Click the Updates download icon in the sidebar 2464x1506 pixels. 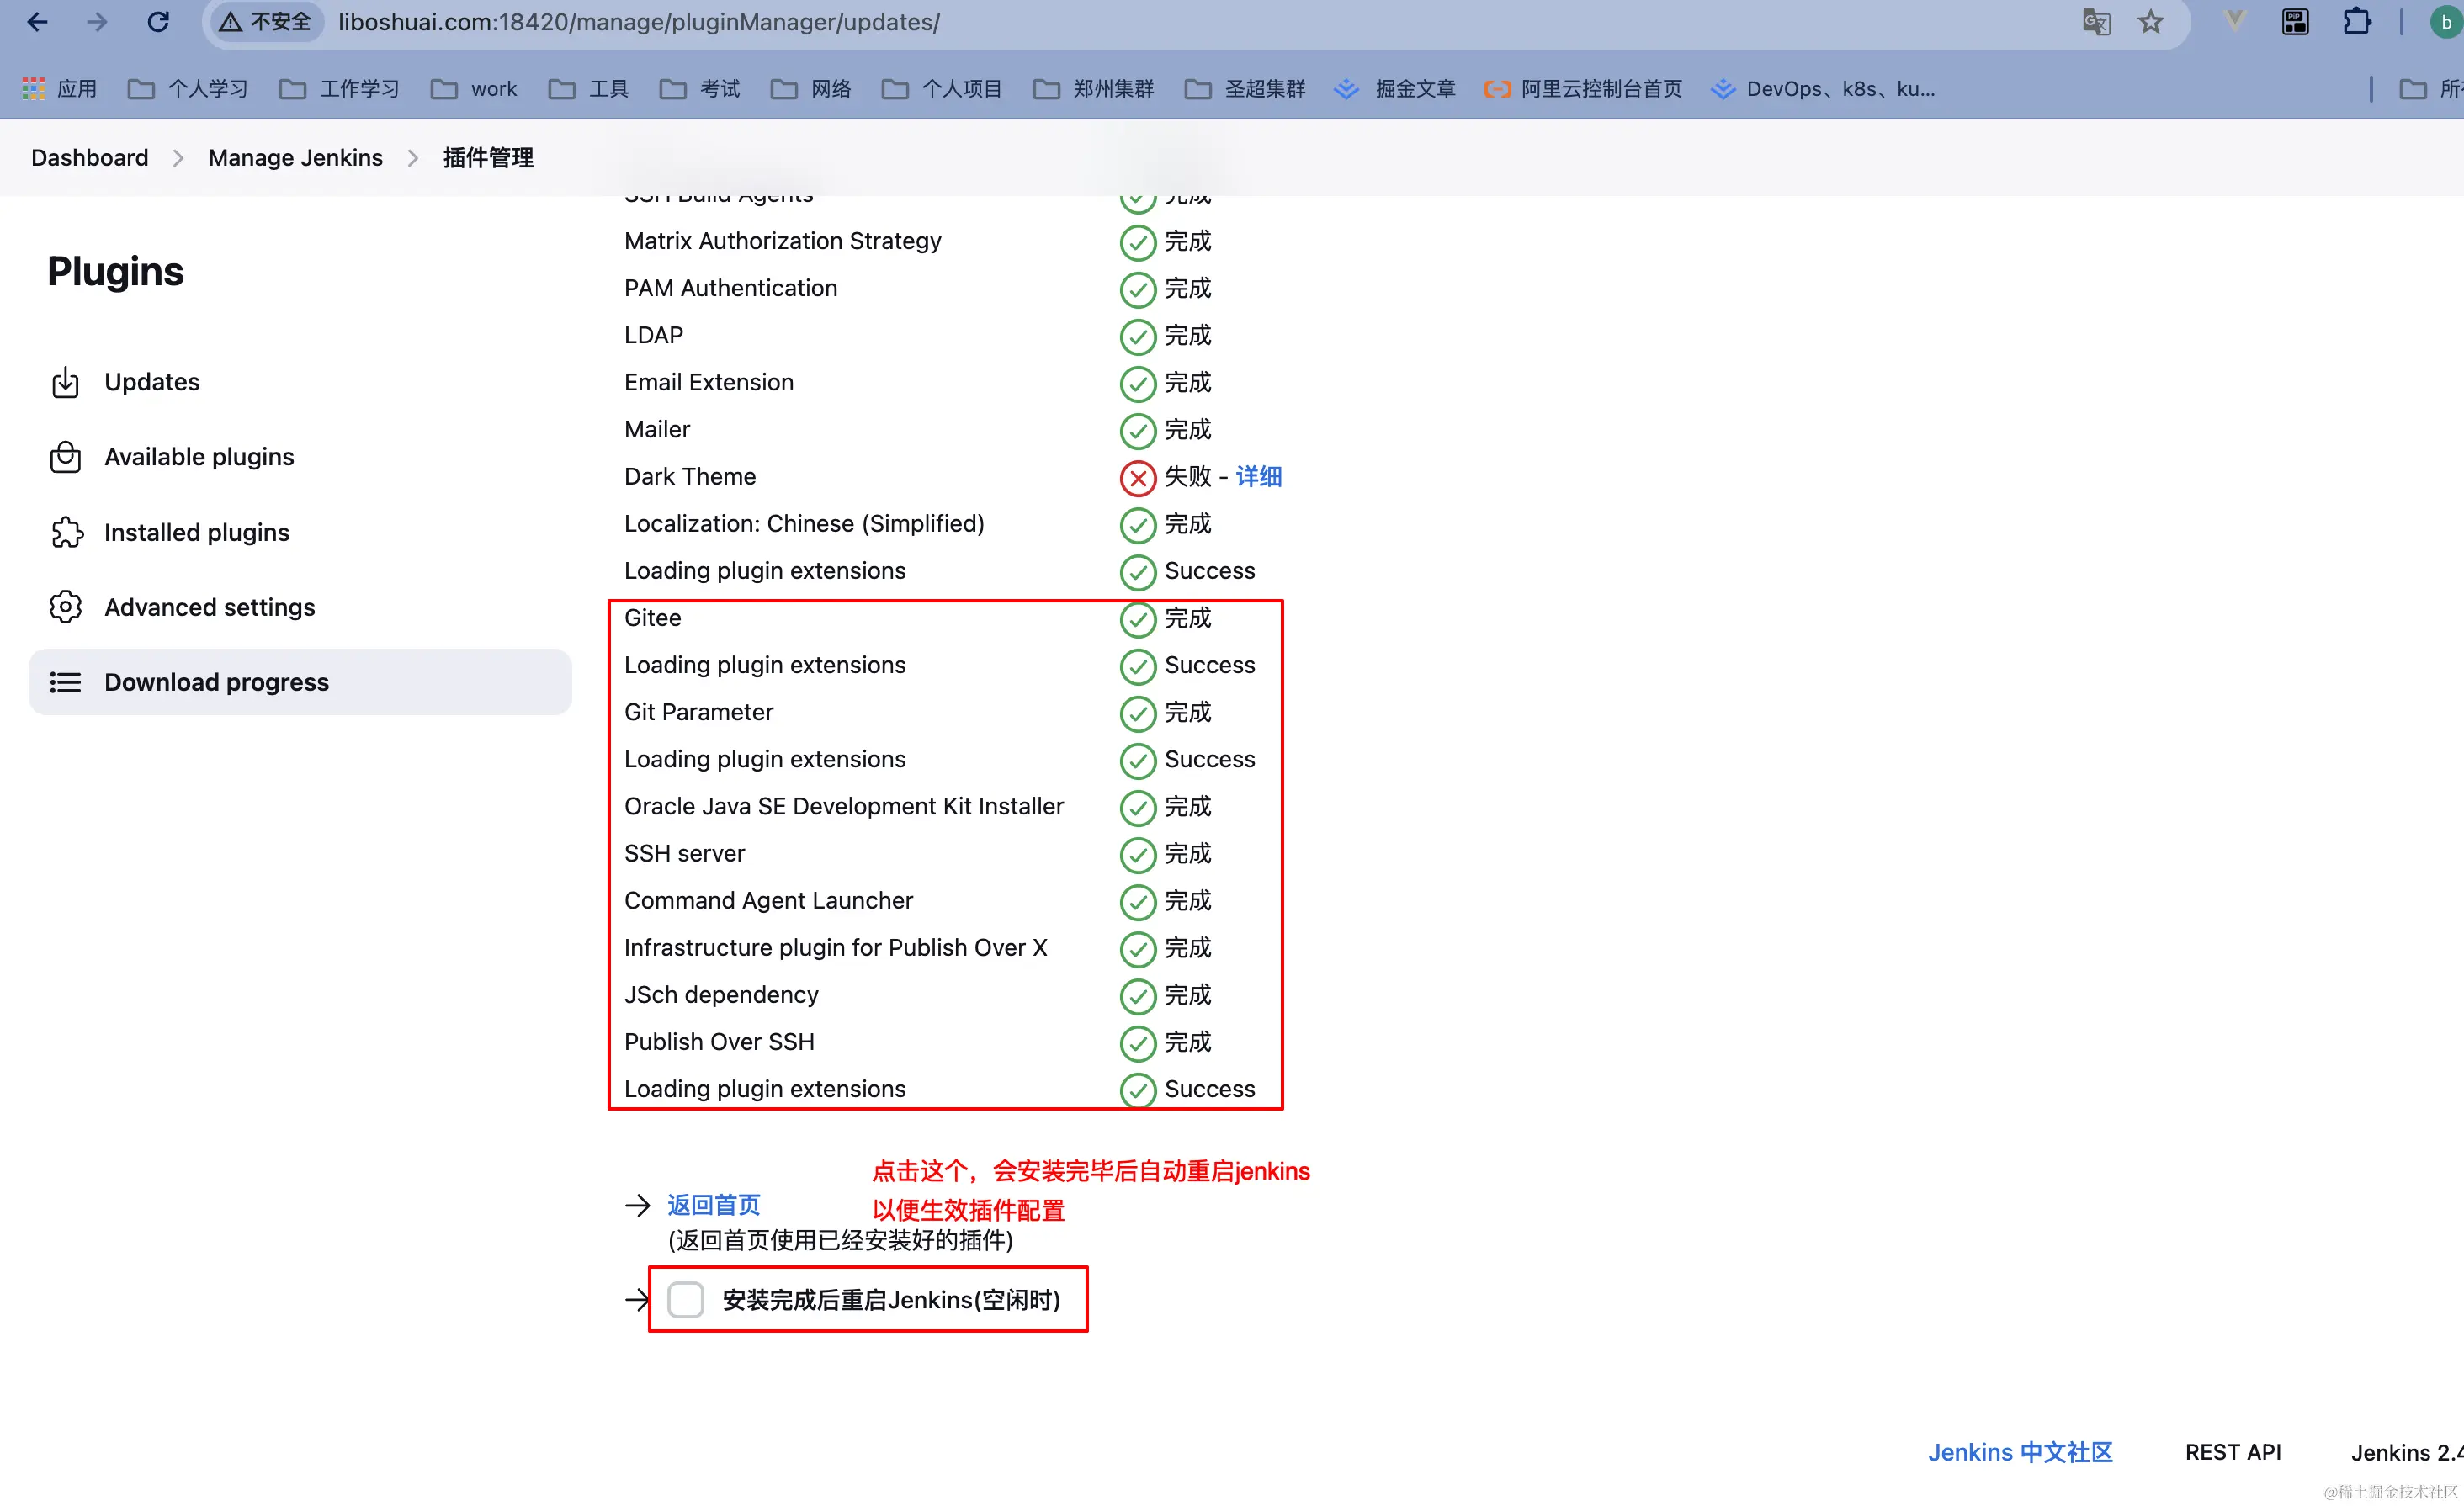(65, 382)
